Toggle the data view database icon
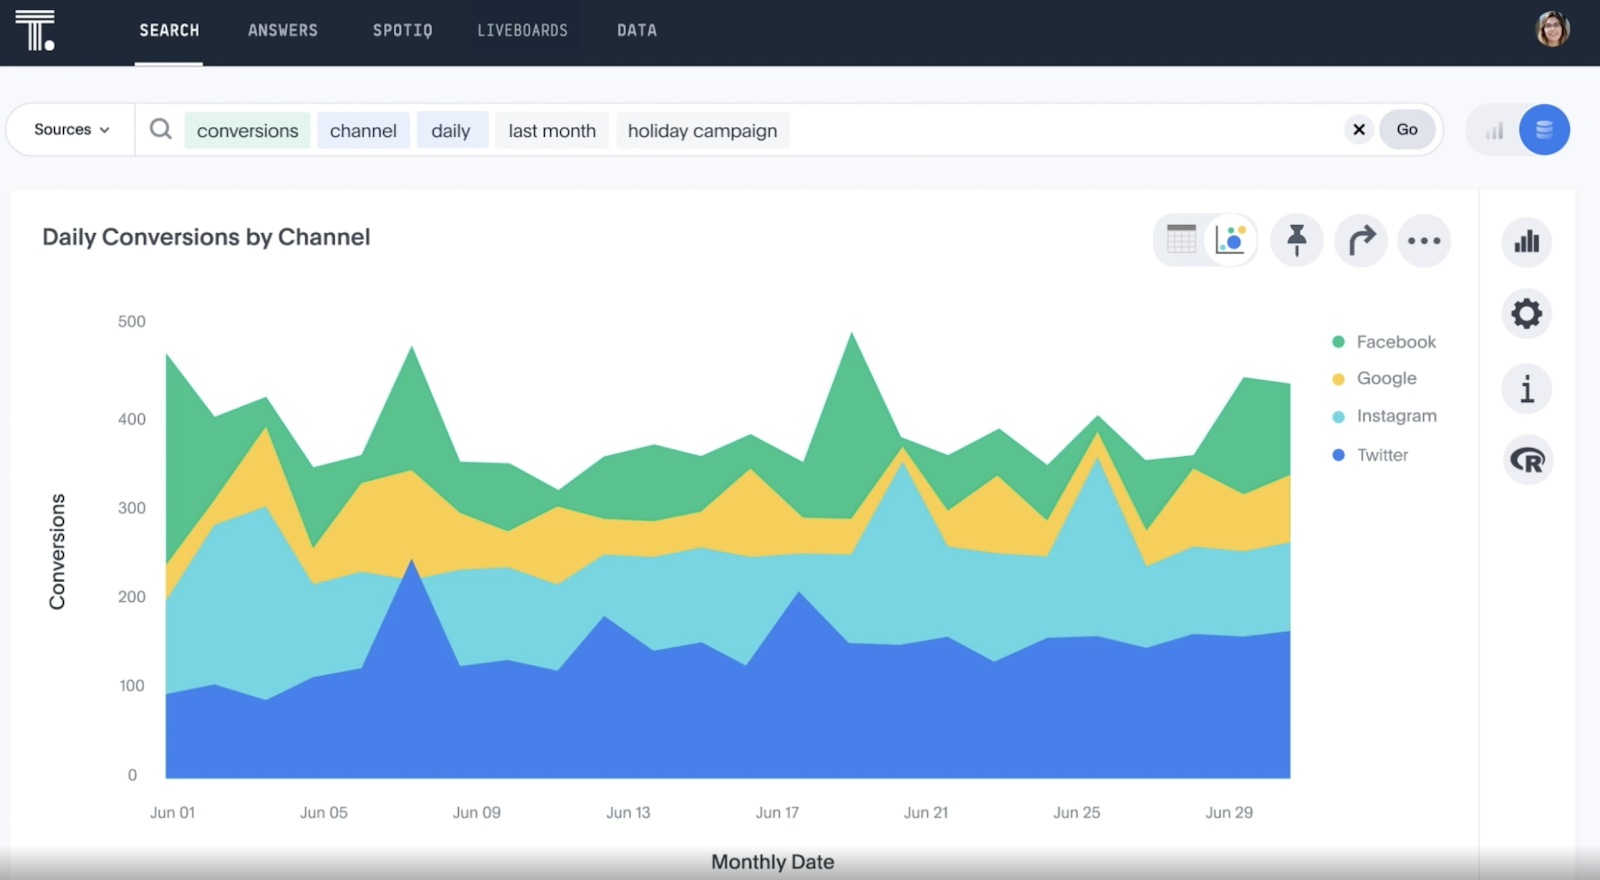This screenshot has width=1600, height=880. click(x=1544, y=130)
